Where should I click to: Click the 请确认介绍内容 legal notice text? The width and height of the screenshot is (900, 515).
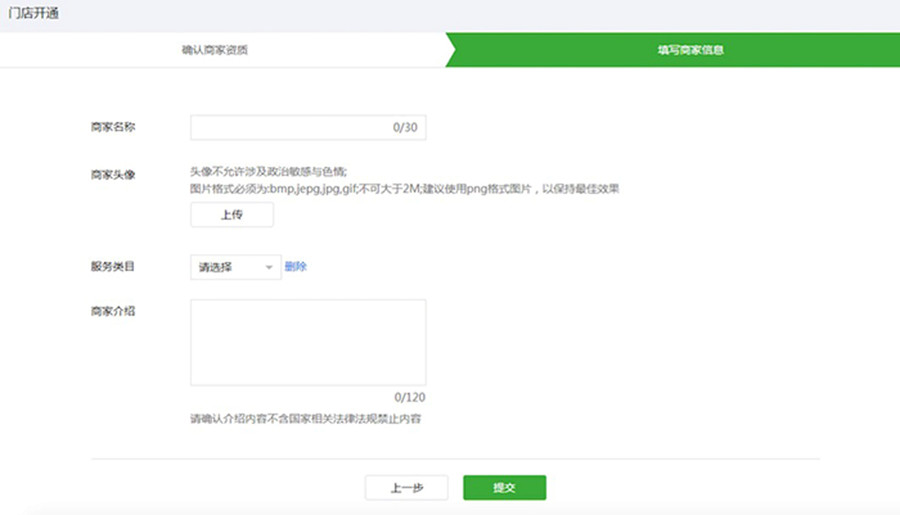pyautogui.click(x=305, y=418)
